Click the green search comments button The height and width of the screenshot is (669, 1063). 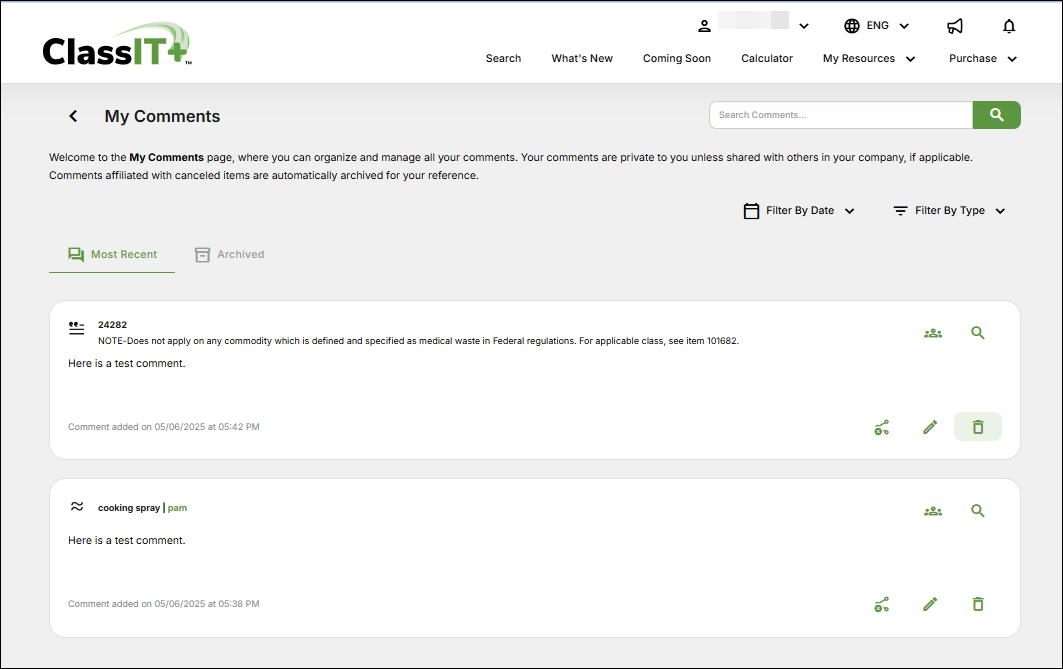tap(996, 115)
